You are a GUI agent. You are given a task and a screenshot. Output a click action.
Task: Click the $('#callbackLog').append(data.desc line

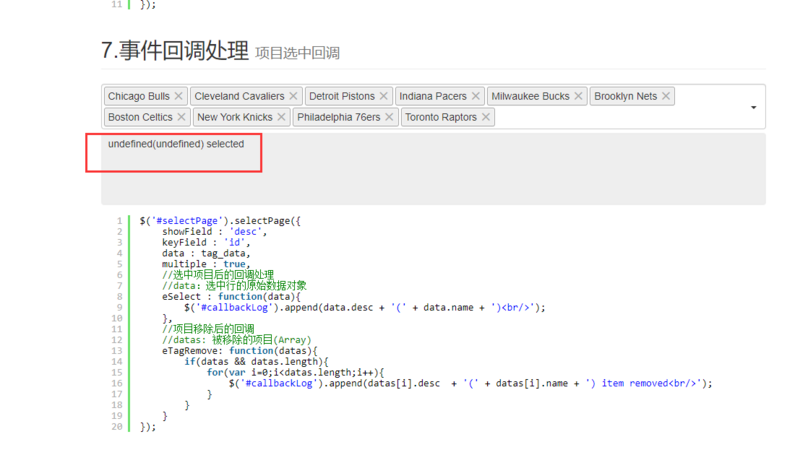(x=365, y=308)
